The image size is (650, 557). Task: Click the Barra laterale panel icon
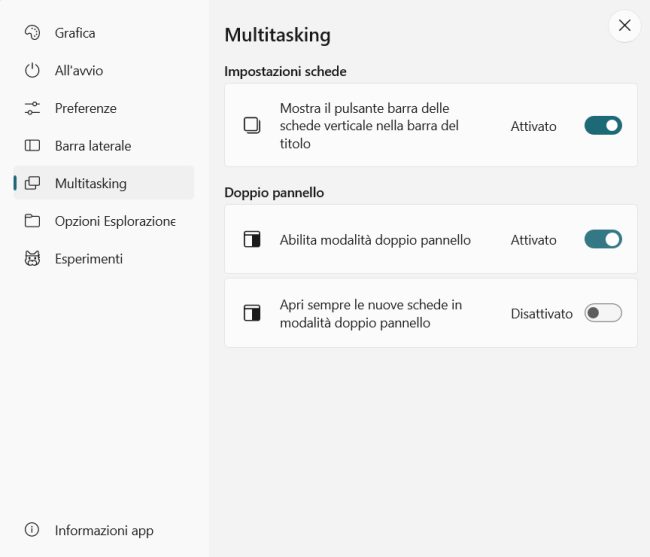click(32, 145)
